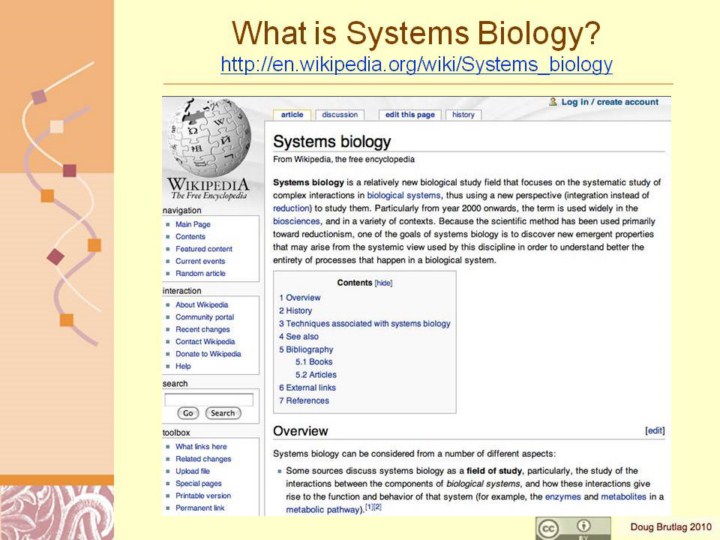
Task: Click Log in / create account link
Action: click(609, 102)
